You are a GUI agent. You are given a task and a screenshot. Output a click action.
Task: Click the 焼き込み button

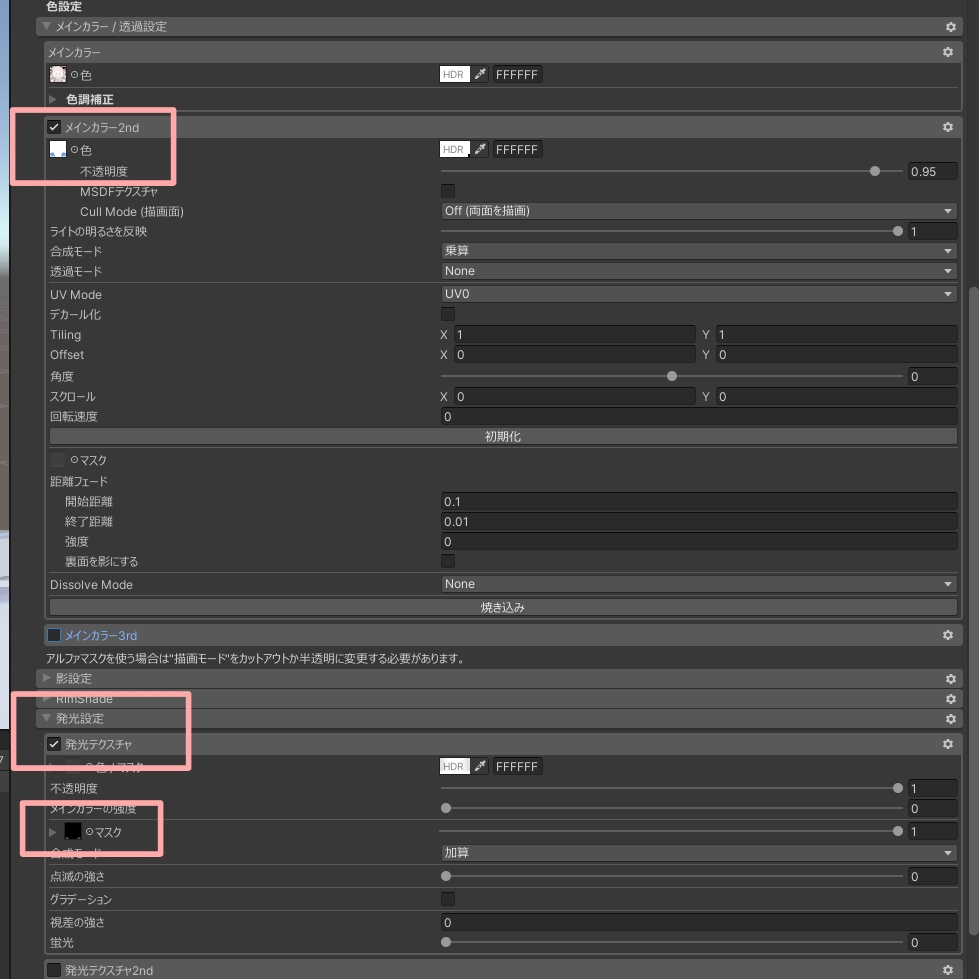[503, 607]
